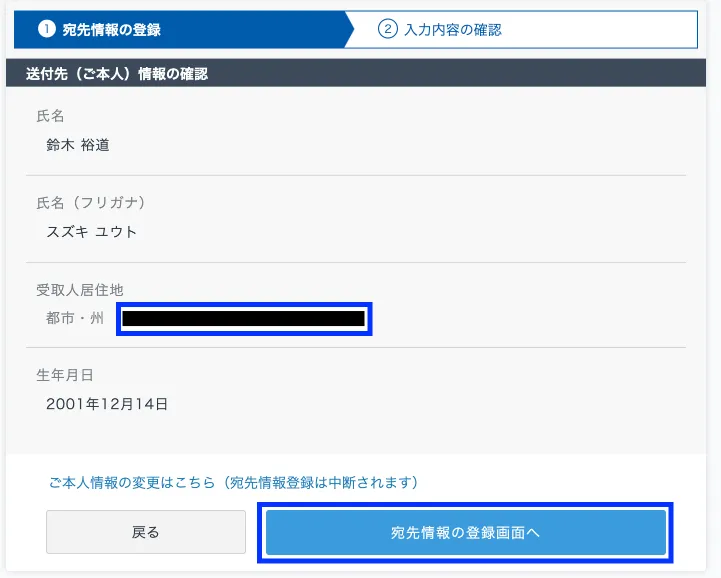
Task: Open the ご本人情報の変更はこちら link
Action: pos(132,482)
